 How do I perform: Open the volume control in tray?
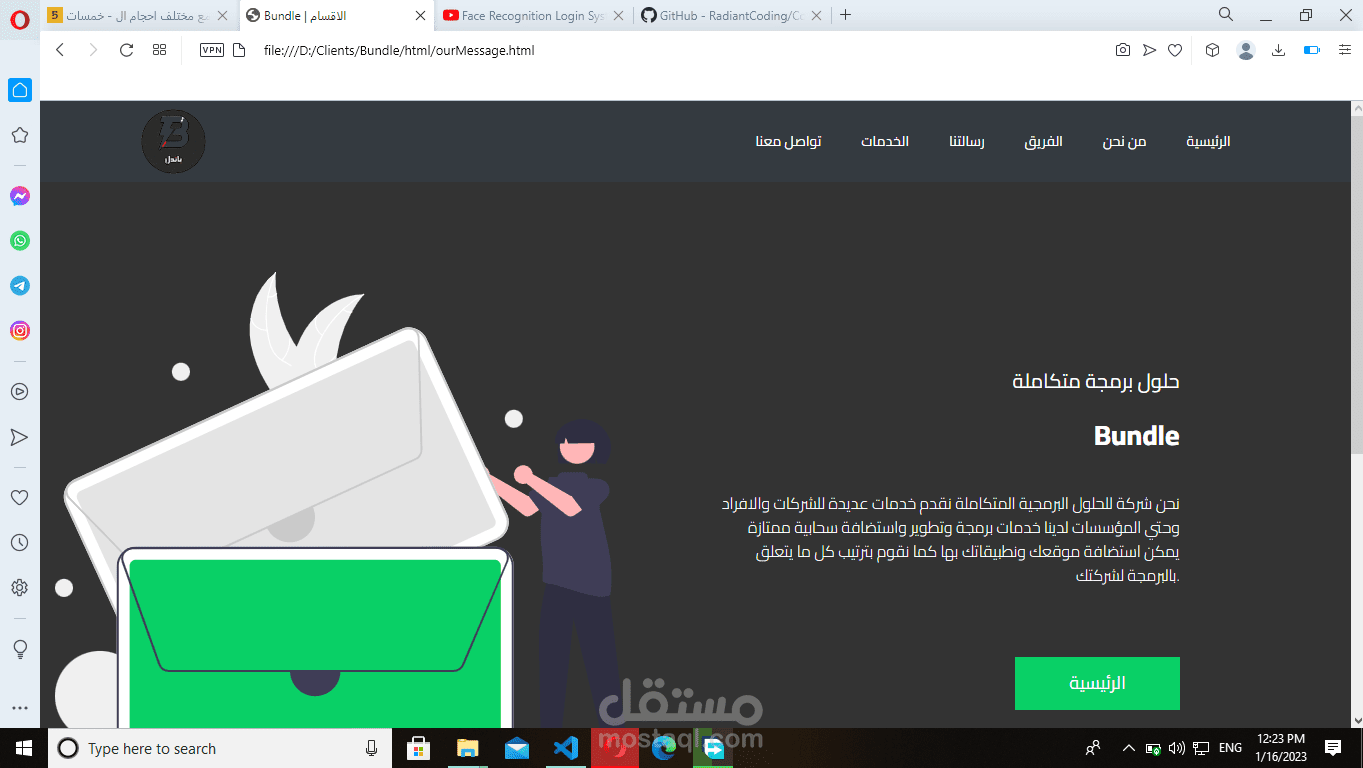(x=1176, y=748)
